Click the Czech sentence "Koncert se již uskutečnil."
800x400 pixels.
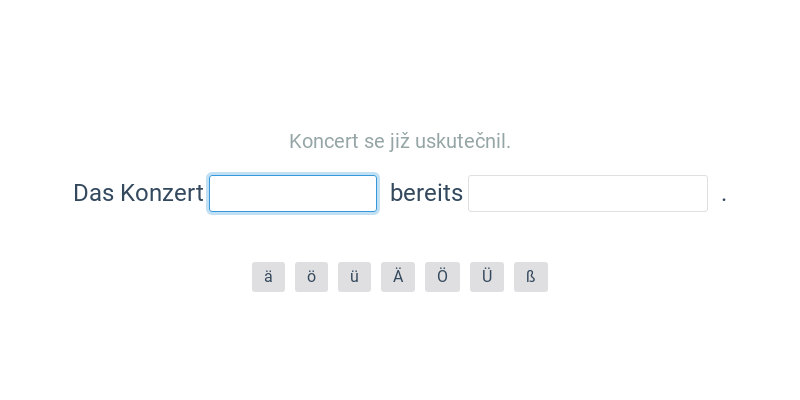[x=400, y=141]
